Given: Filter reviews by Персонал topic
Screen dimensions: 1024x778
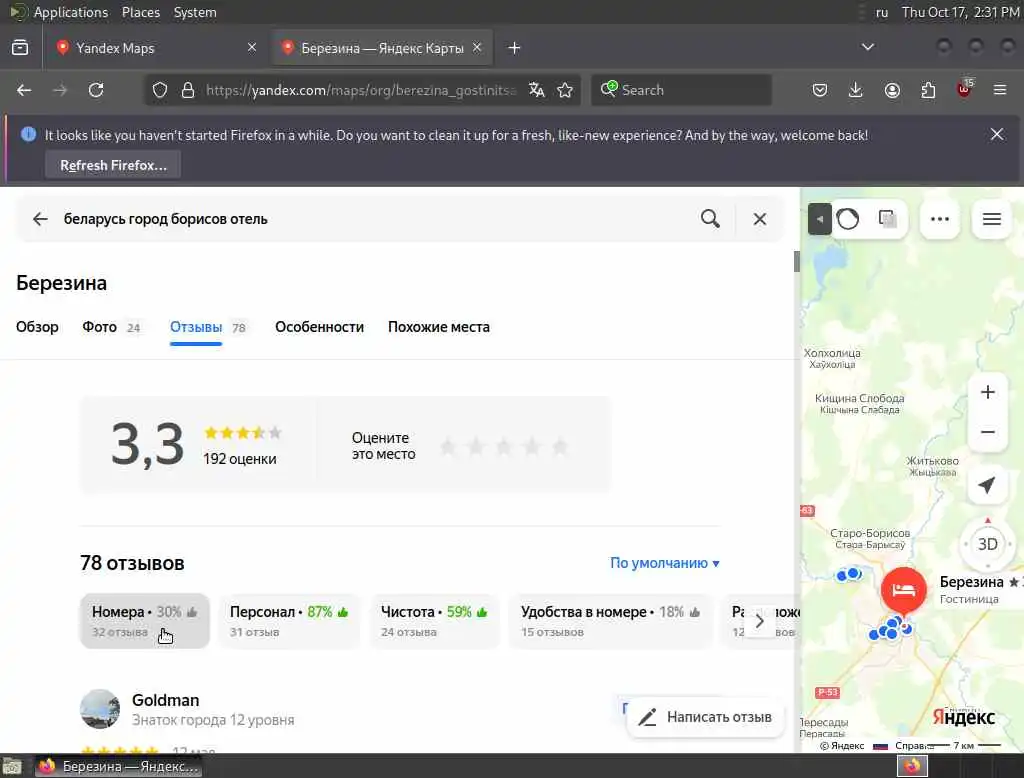Looking at the screenshot, I should coord(289,621).
